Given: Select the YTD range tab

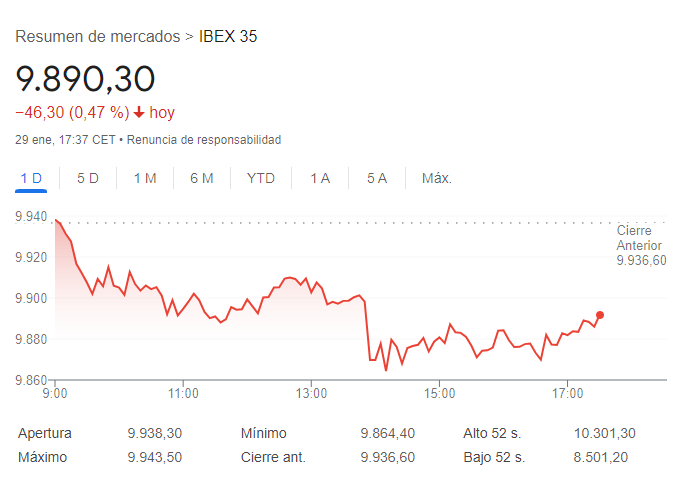Looking at the screenshot, I should [x=261, y=178].
